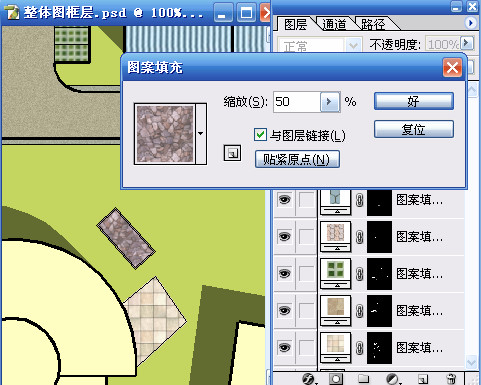The image size is (481, 385).
Task: Switch to the 路径 tab
Action: point(373,24)
